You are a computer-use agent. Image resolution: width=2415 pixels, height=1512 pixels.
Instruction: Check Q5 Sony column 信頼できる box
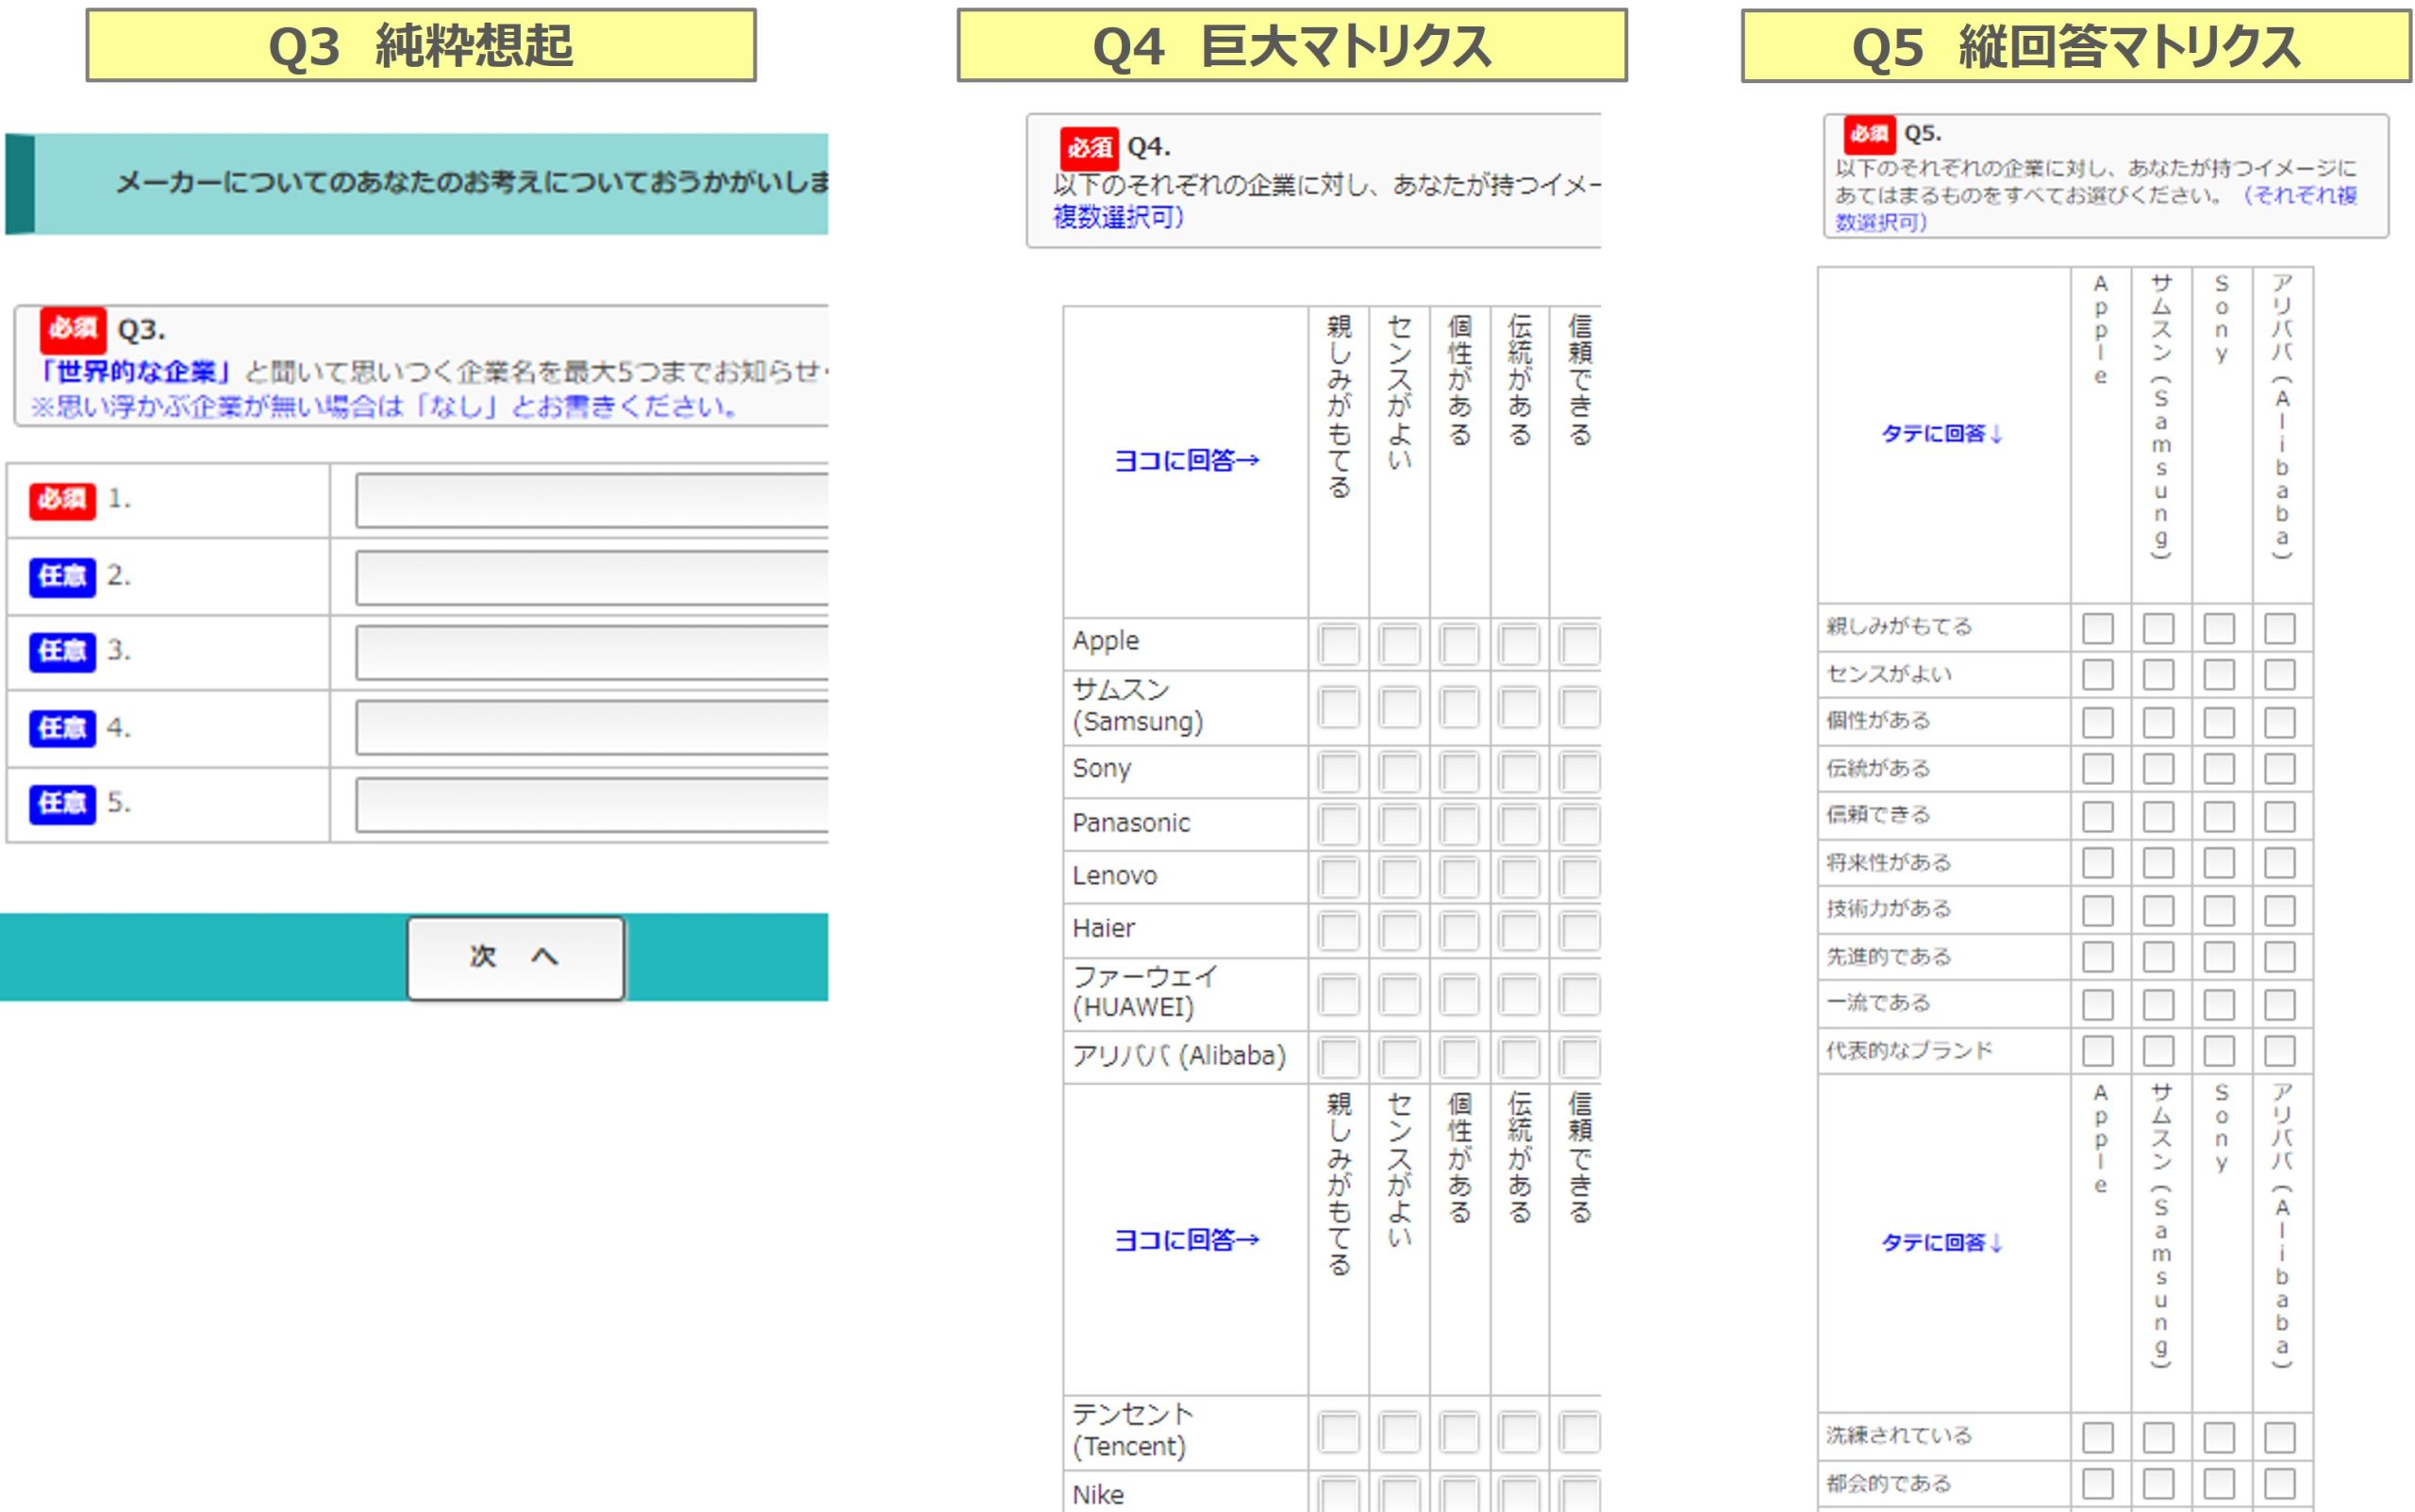click(x=2218, y=816)
